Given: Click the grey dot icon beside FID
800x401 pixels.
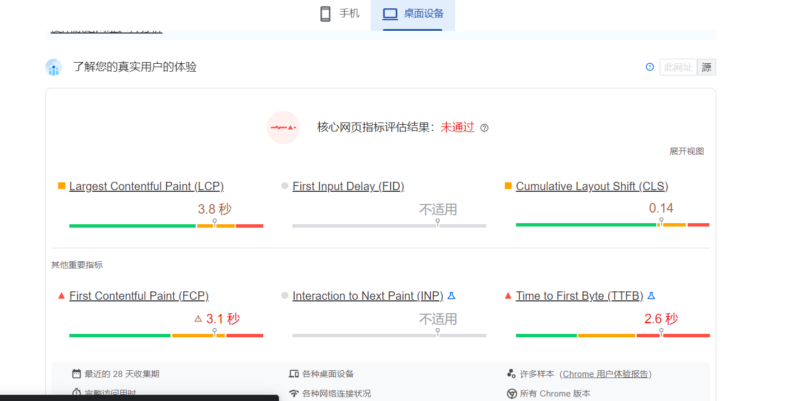Looking at the screenshot, I should (285, 186).
